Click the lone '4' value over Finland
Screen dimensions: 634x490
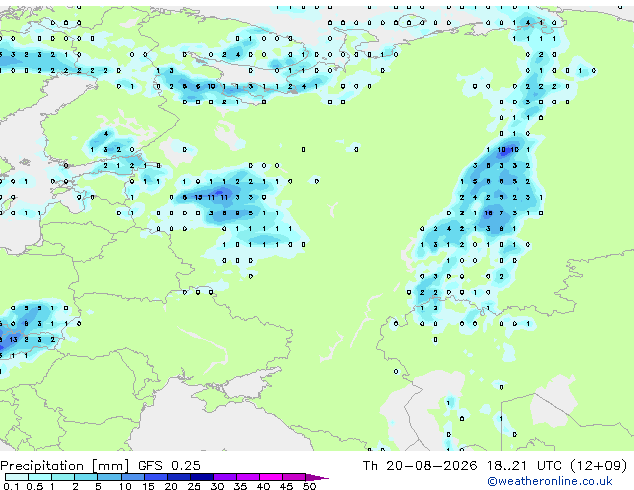(106, 133)
